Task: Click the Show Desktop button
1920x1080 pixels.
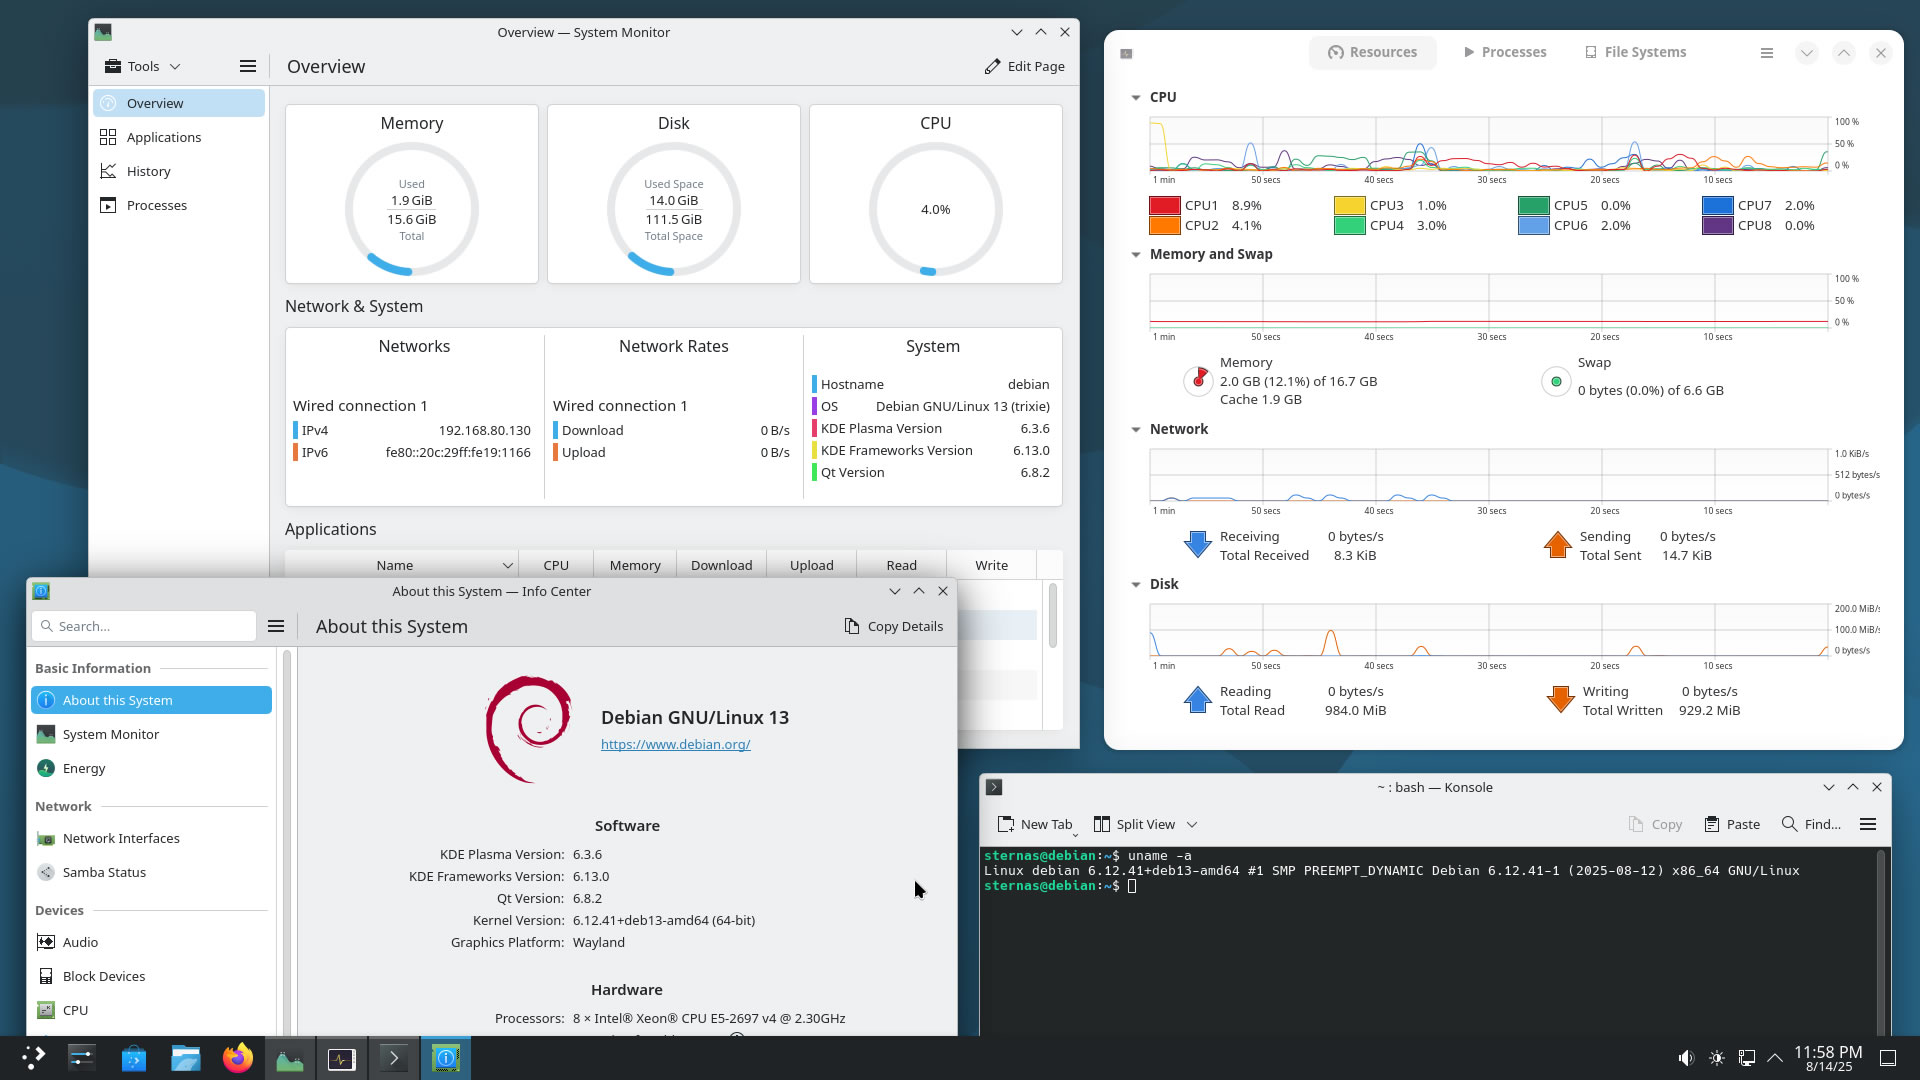Action: tap(1888, 1058)
